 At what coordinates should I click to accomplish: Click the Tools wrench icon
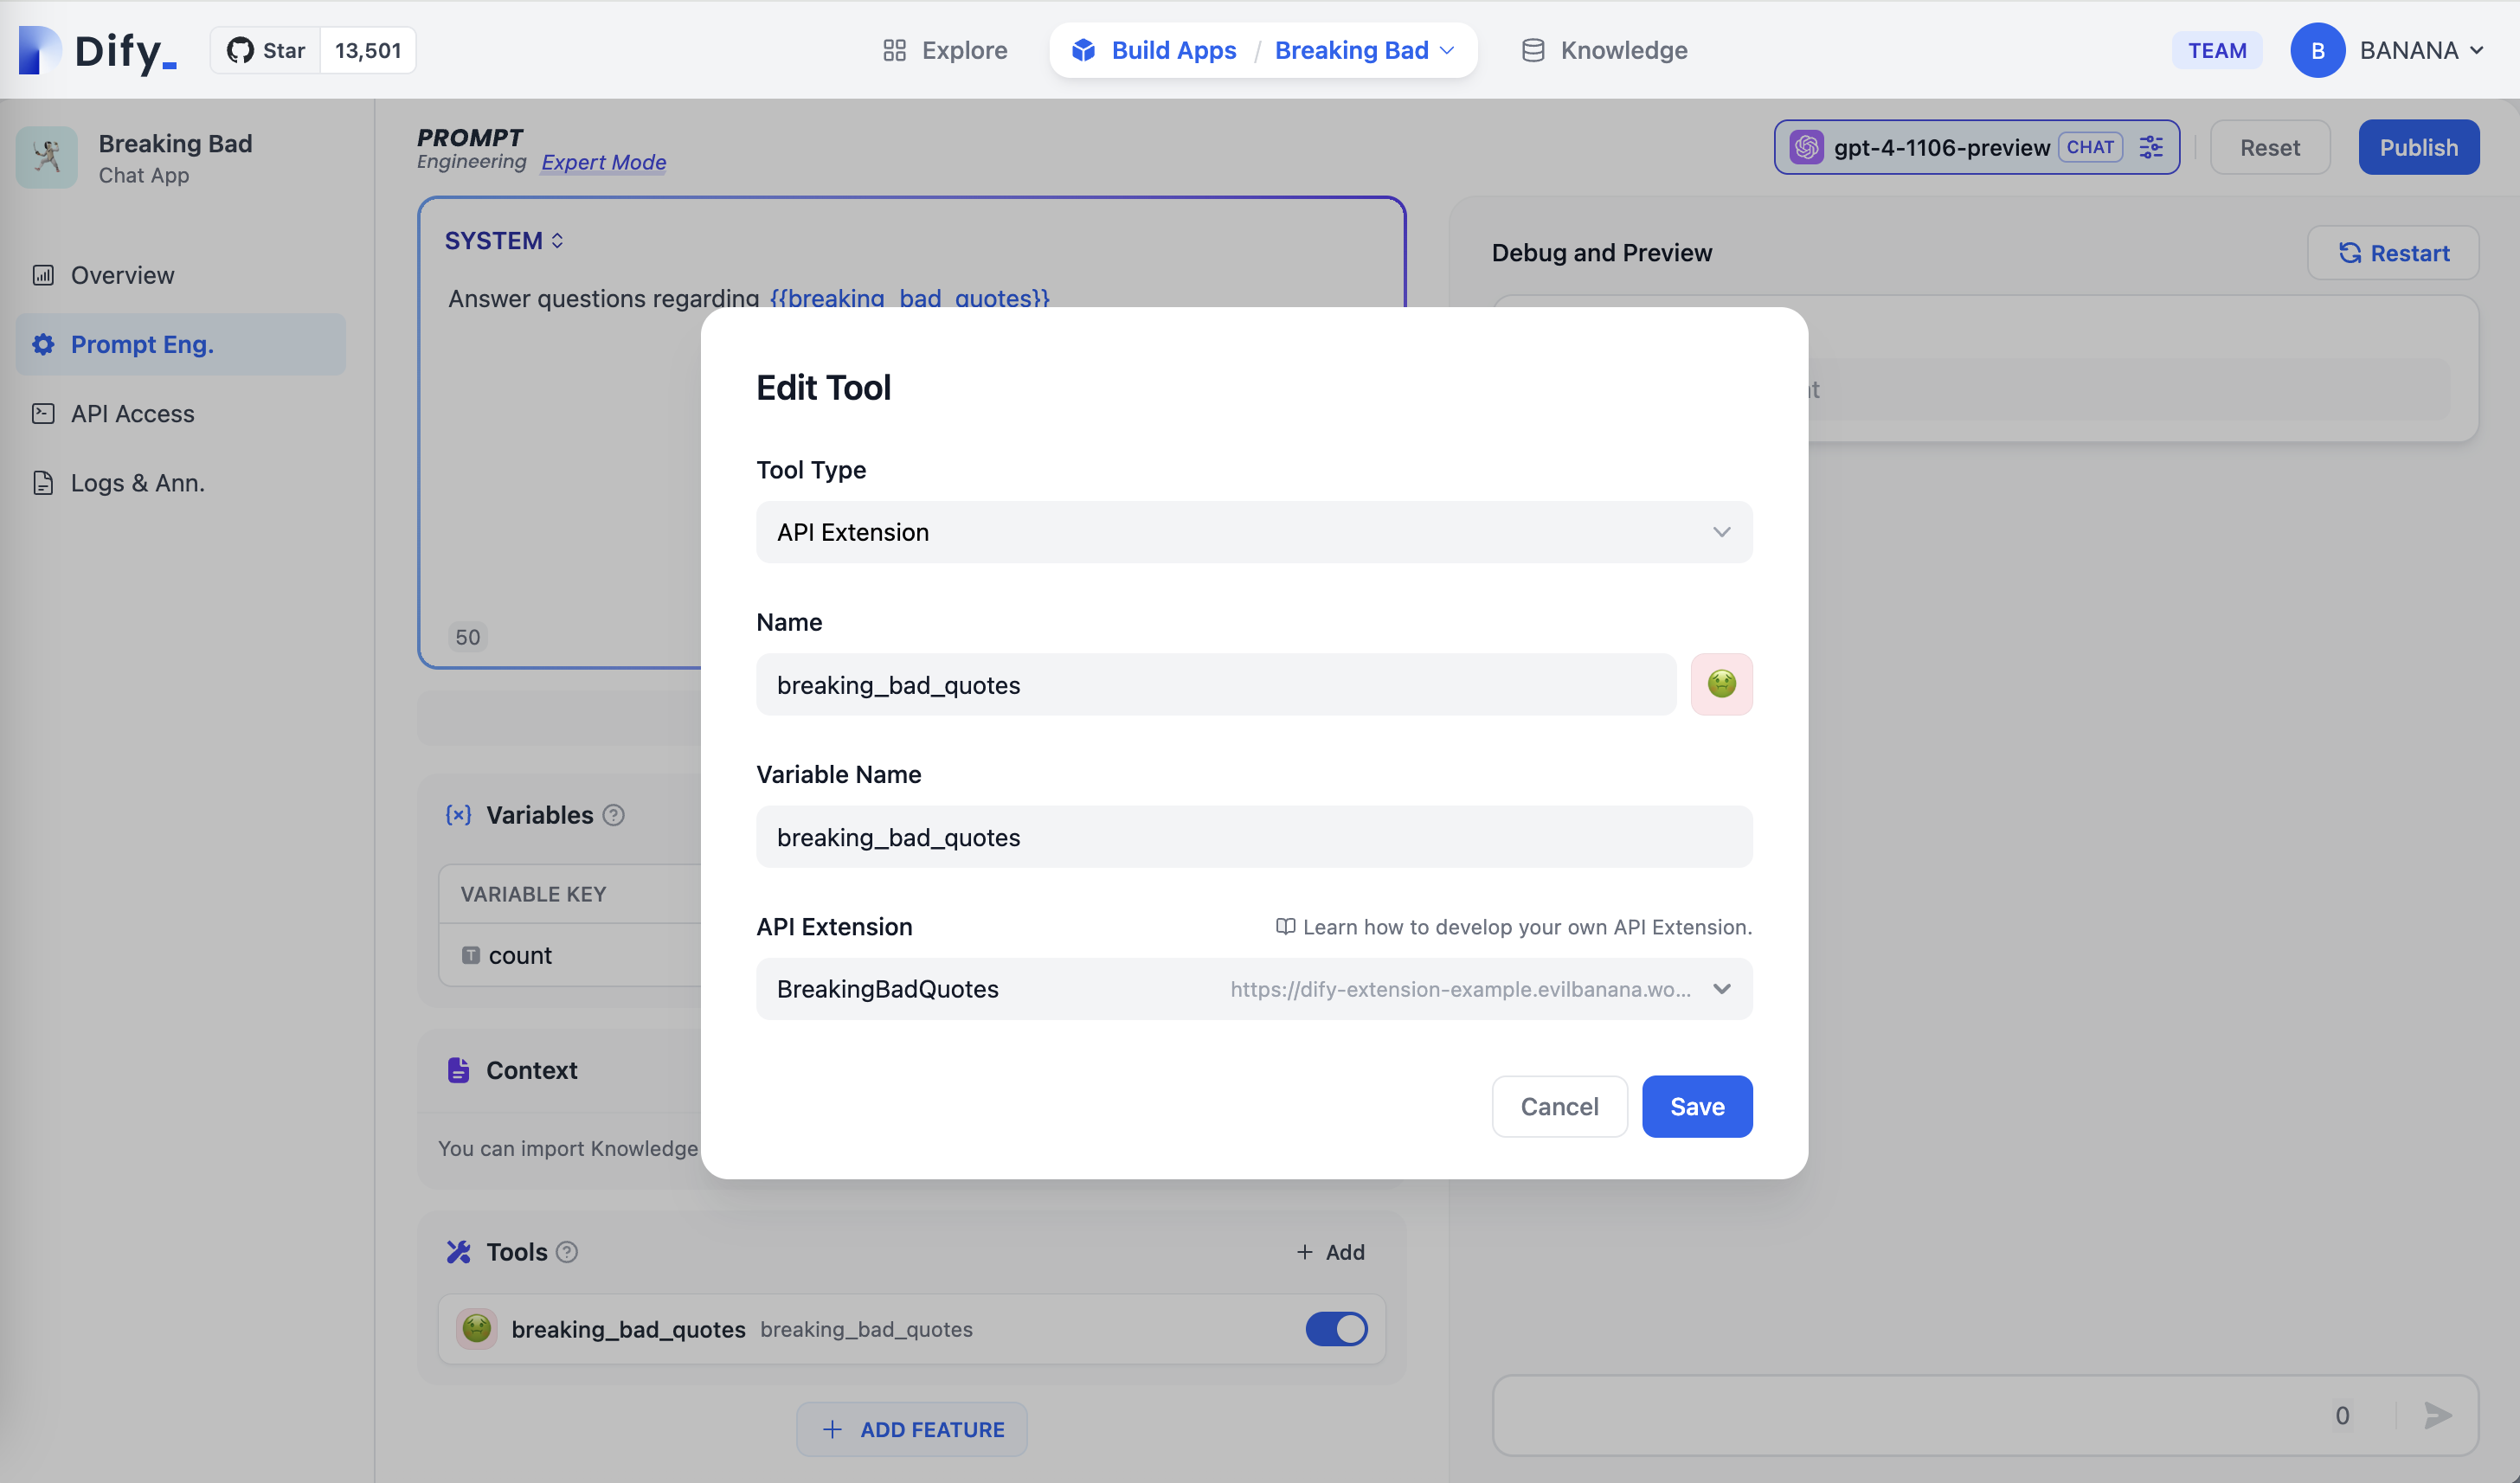(x=458, y=1251)
